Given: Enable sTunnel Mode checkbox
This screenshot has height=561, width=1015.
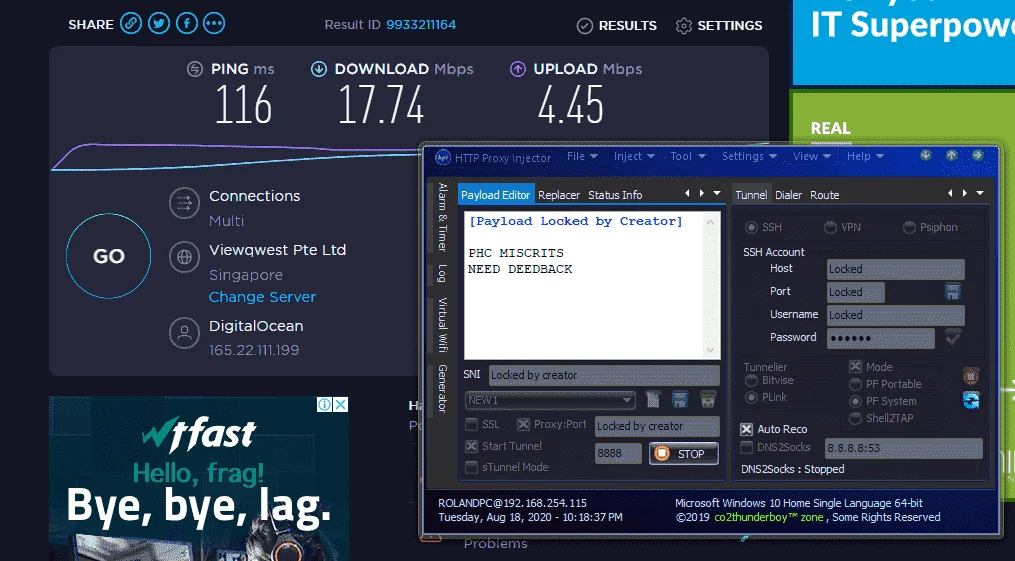Looking at the screenshot, I should pos(471,467).
